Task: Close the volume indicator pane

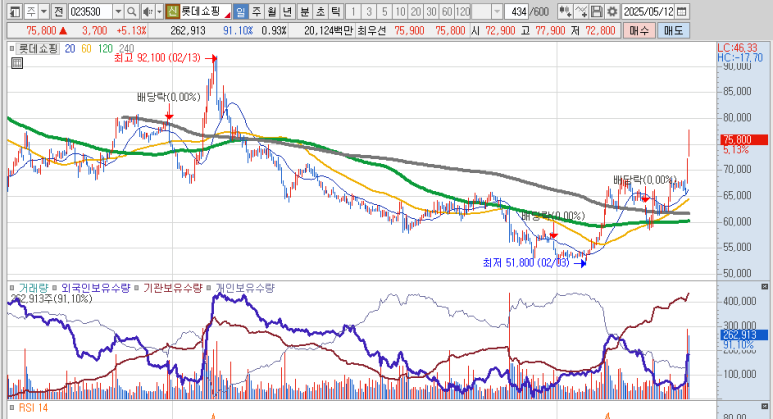Action: tap(765, 286)
